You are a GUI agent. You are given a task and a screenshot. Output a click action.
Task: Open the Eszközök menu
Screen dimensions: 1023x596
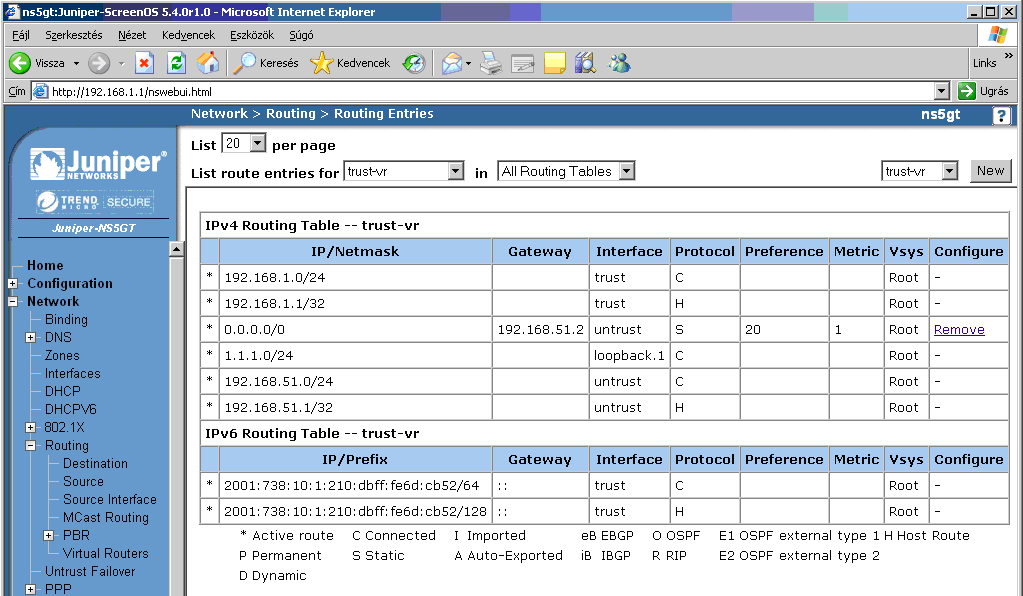point(251,35)
